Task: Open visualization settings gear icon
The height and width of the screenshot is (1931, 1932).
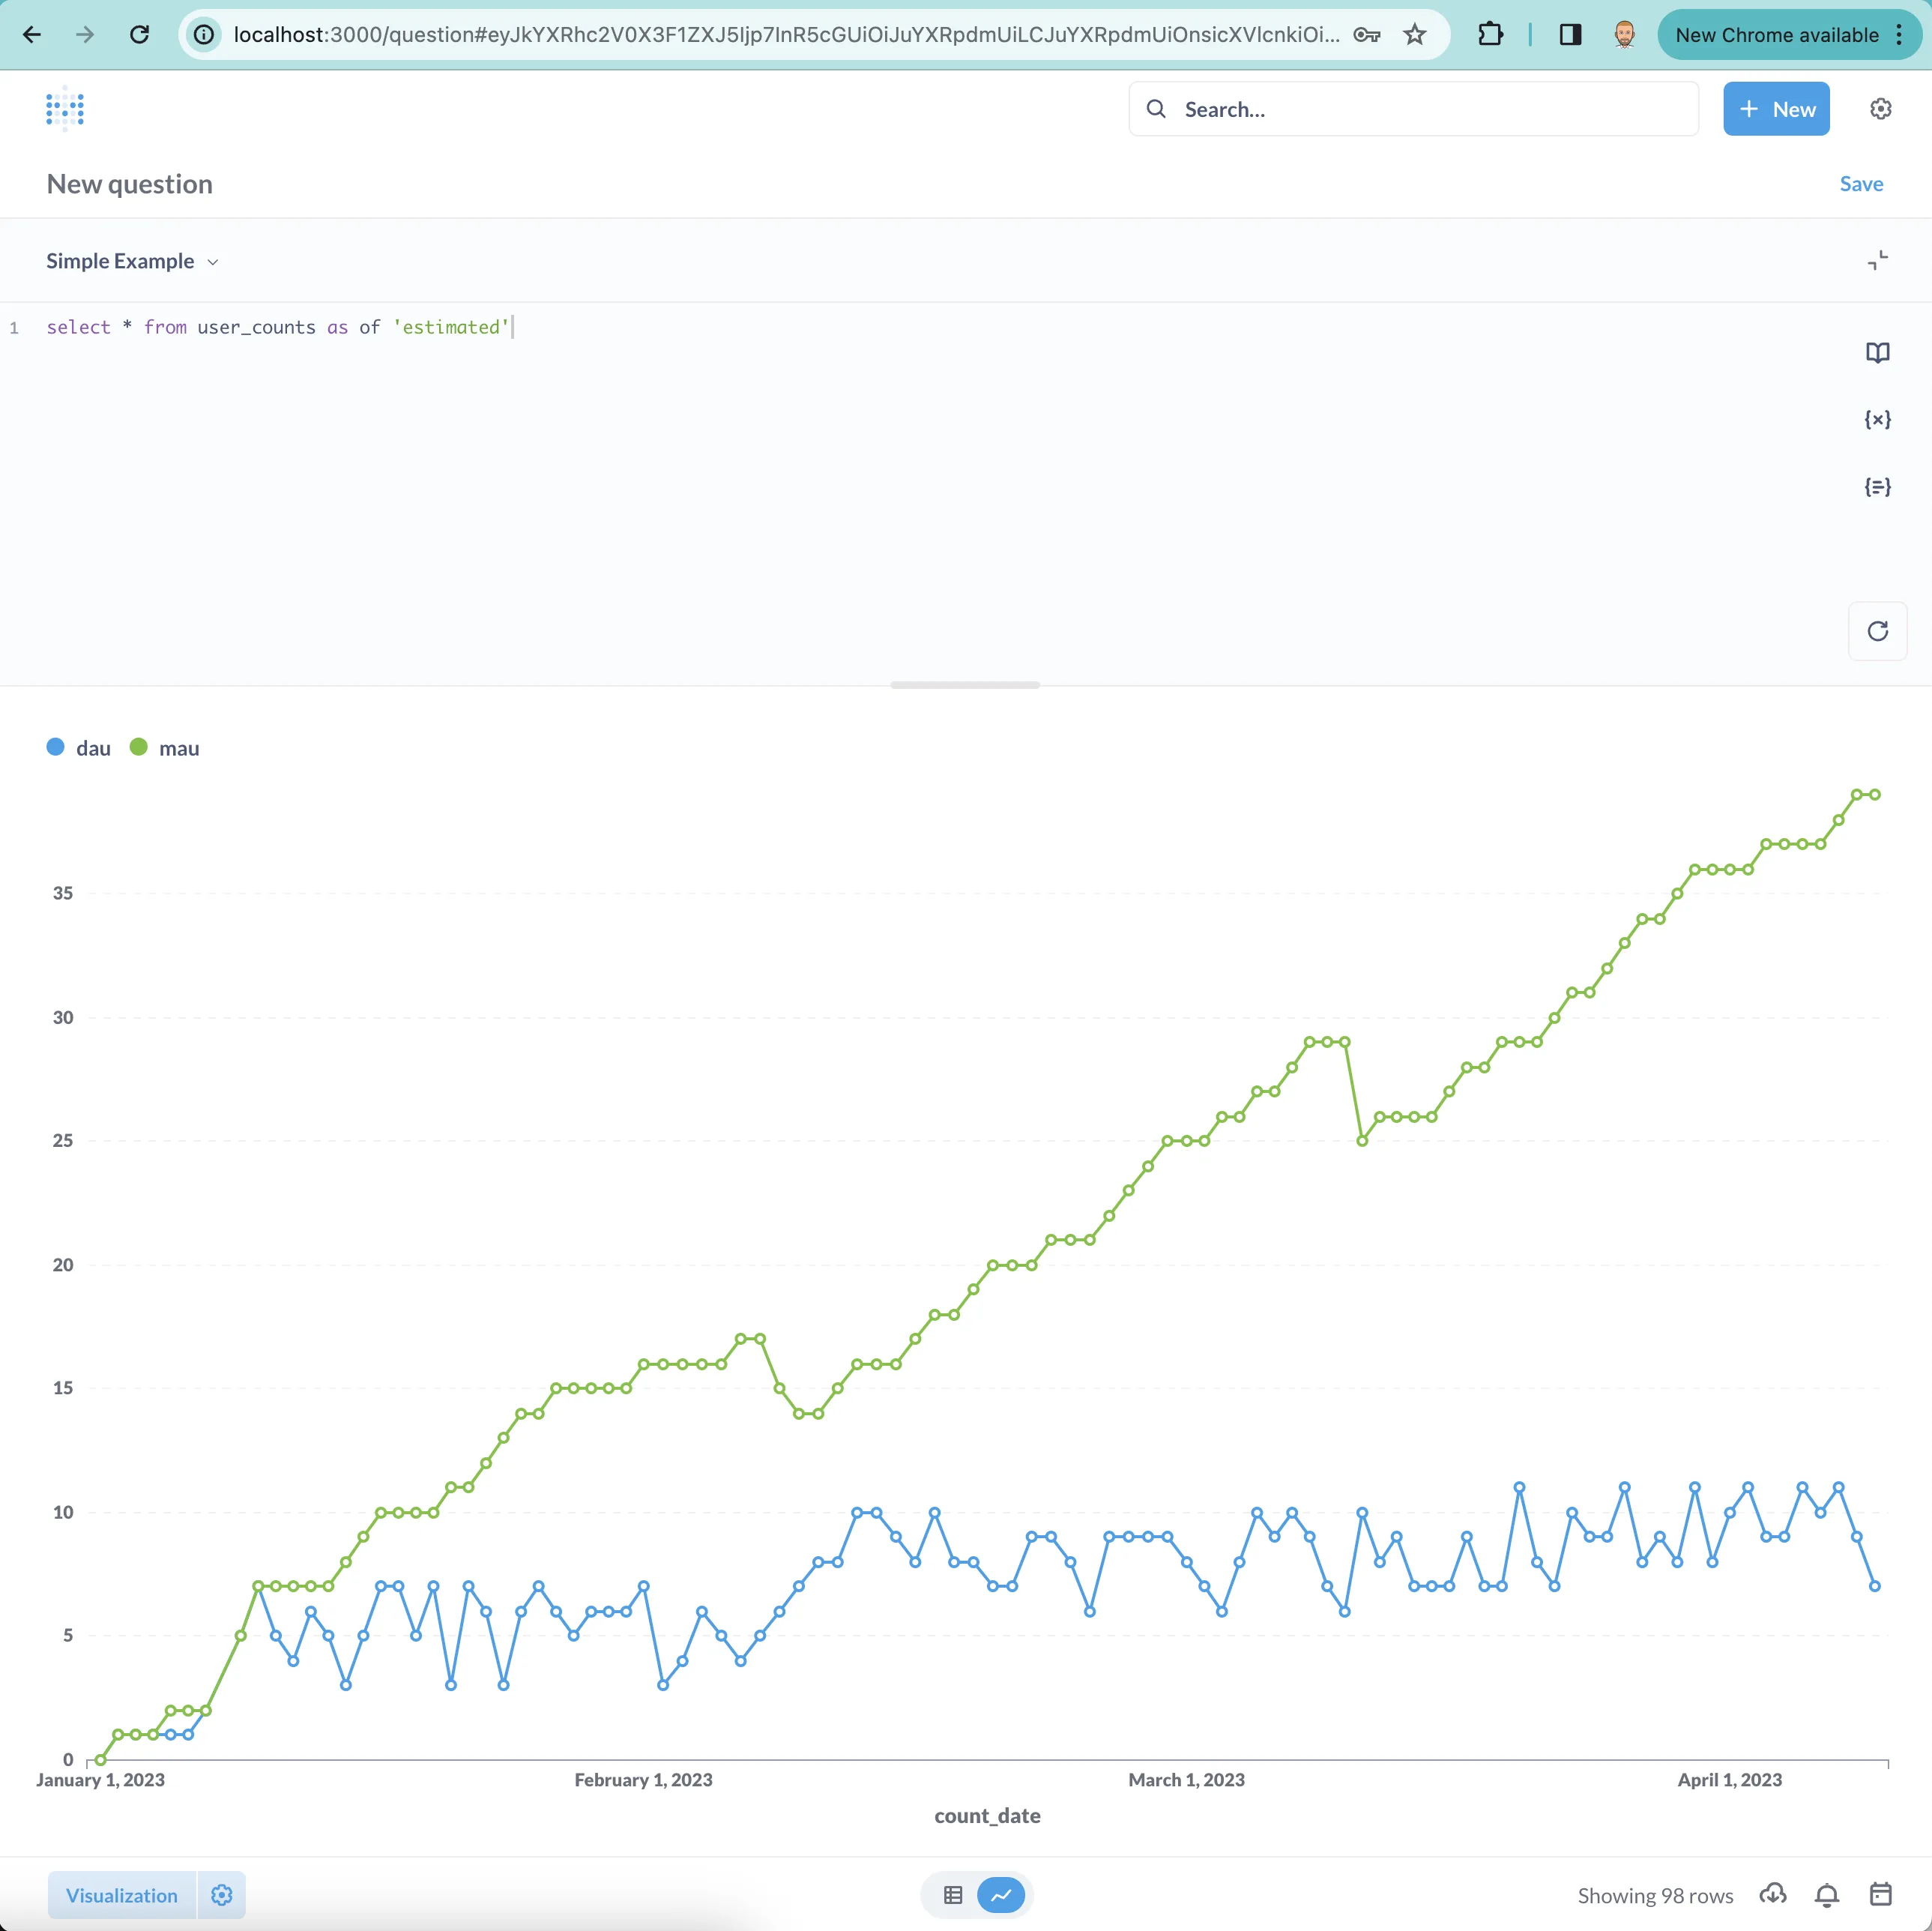Action: (222, 1895)
